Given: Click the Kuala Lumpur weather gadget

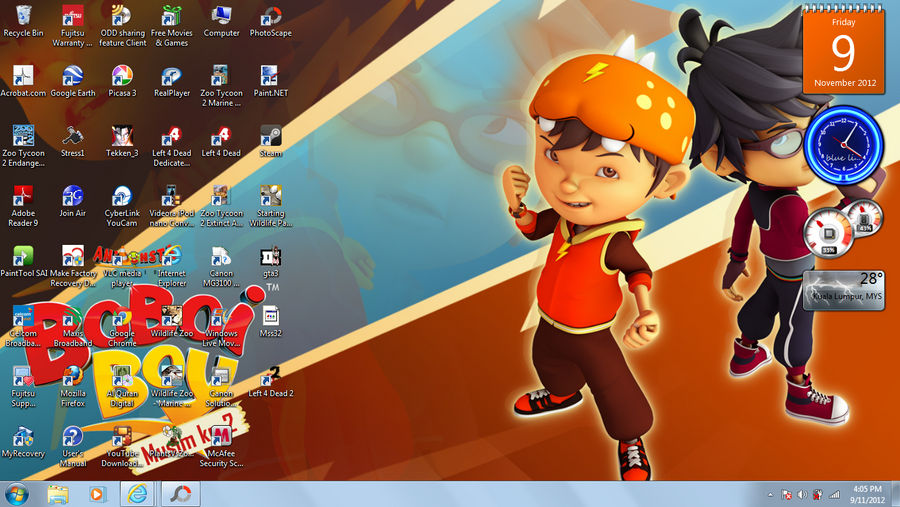Looking at the screenshot, I should point(844,291).
